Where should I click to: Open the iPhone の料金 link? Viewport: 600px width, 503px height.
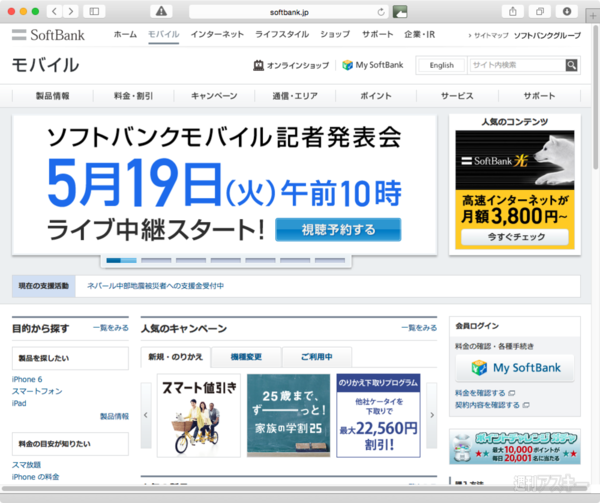pos(36,477)
